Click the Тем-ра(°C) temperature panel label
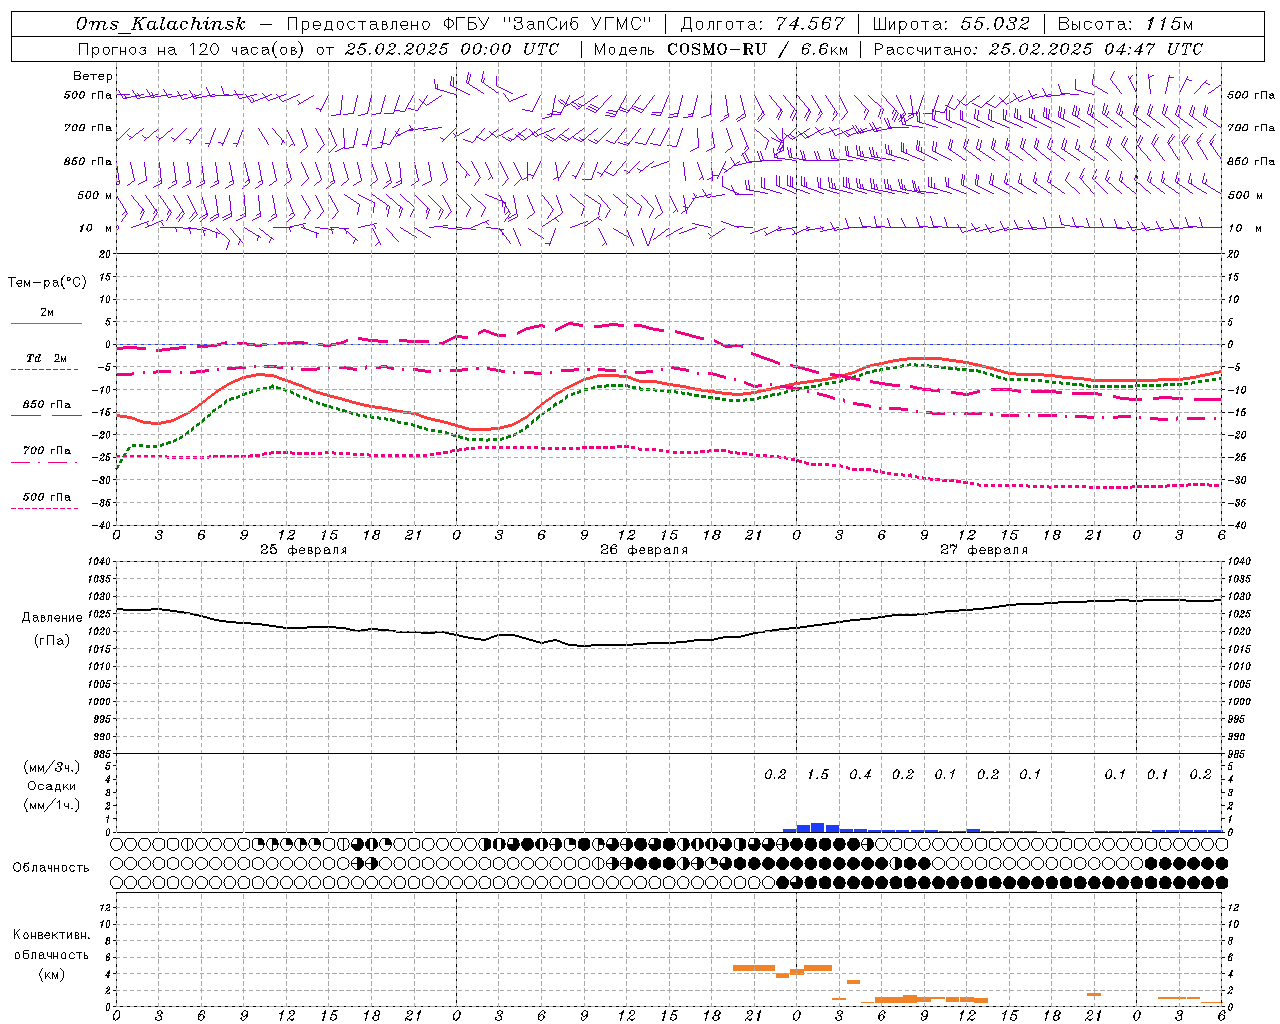 point(47,283)
